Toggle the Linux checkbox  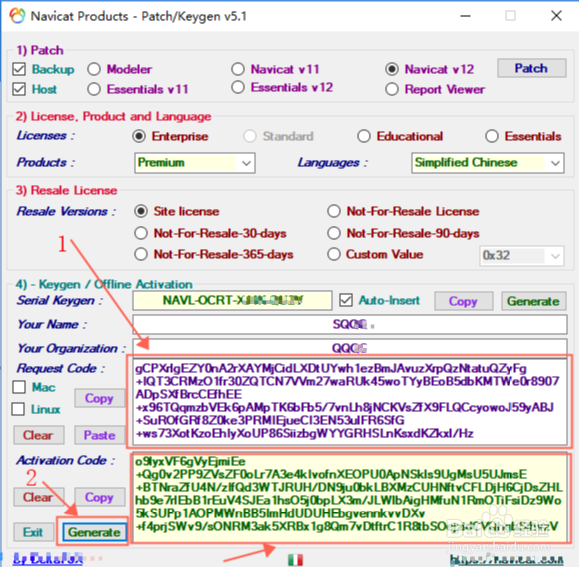point(18,409)
